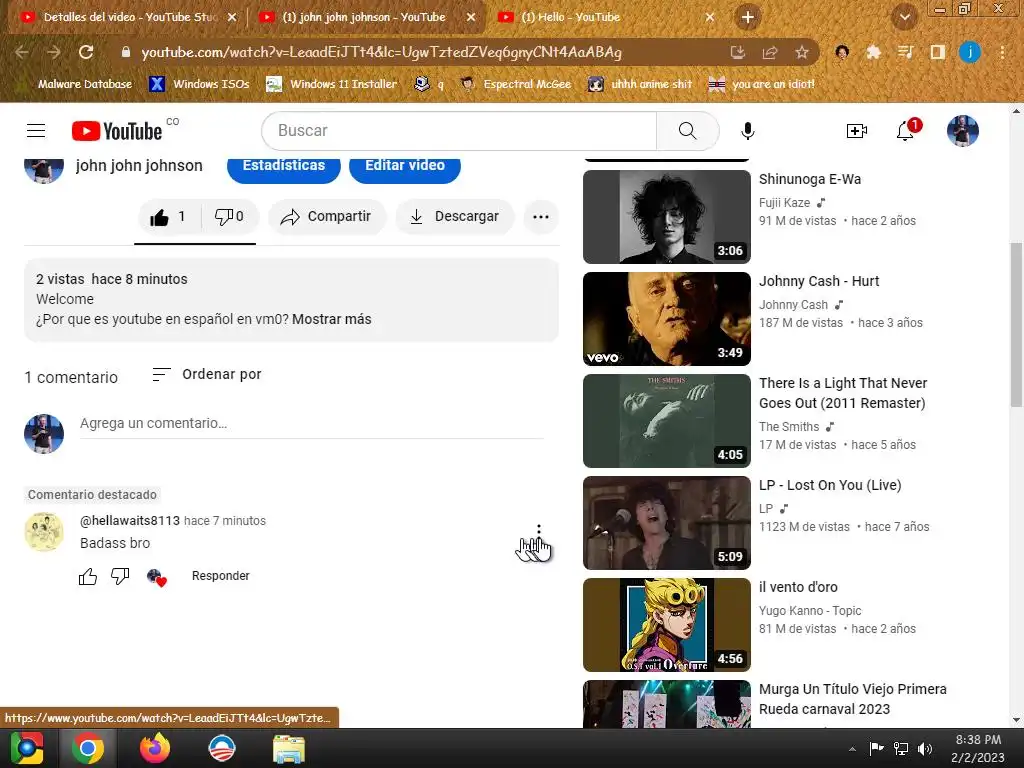Image resolution: width=1024 pixels, height=768 pixels.
Task: Expand description with Mostrar más
Action: [x=332, y=319]
